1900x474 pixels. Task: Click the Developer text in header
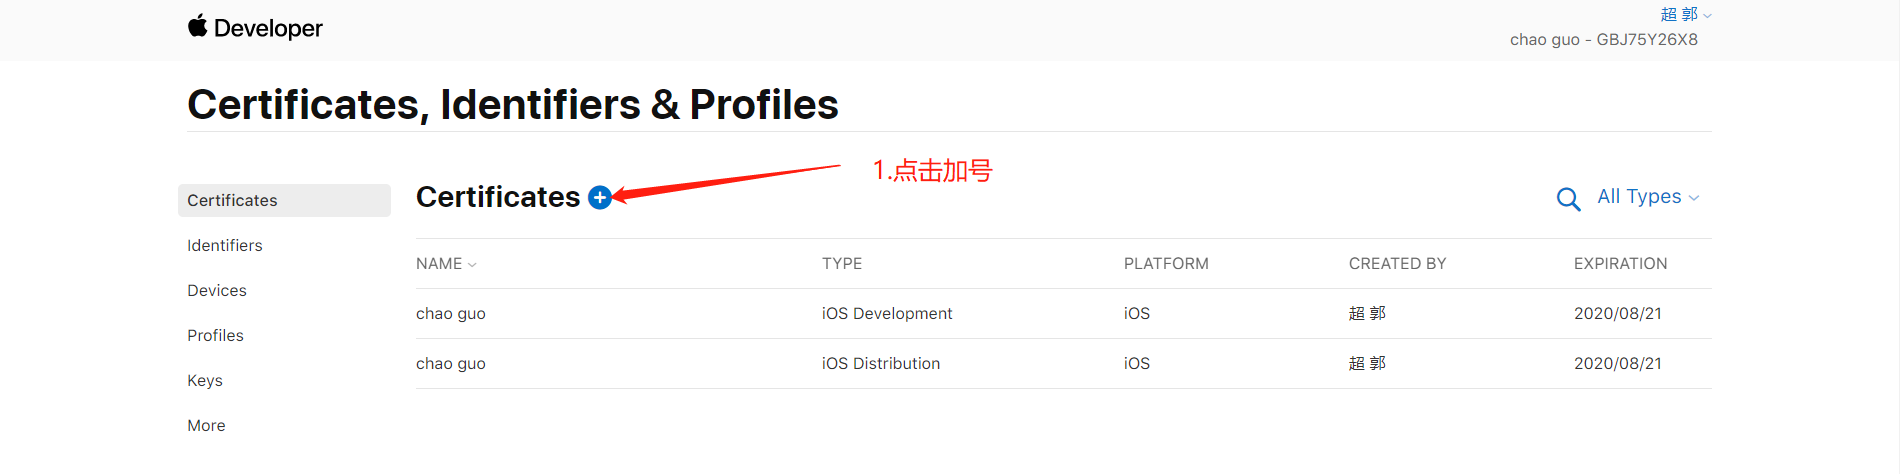coord(268,28)
